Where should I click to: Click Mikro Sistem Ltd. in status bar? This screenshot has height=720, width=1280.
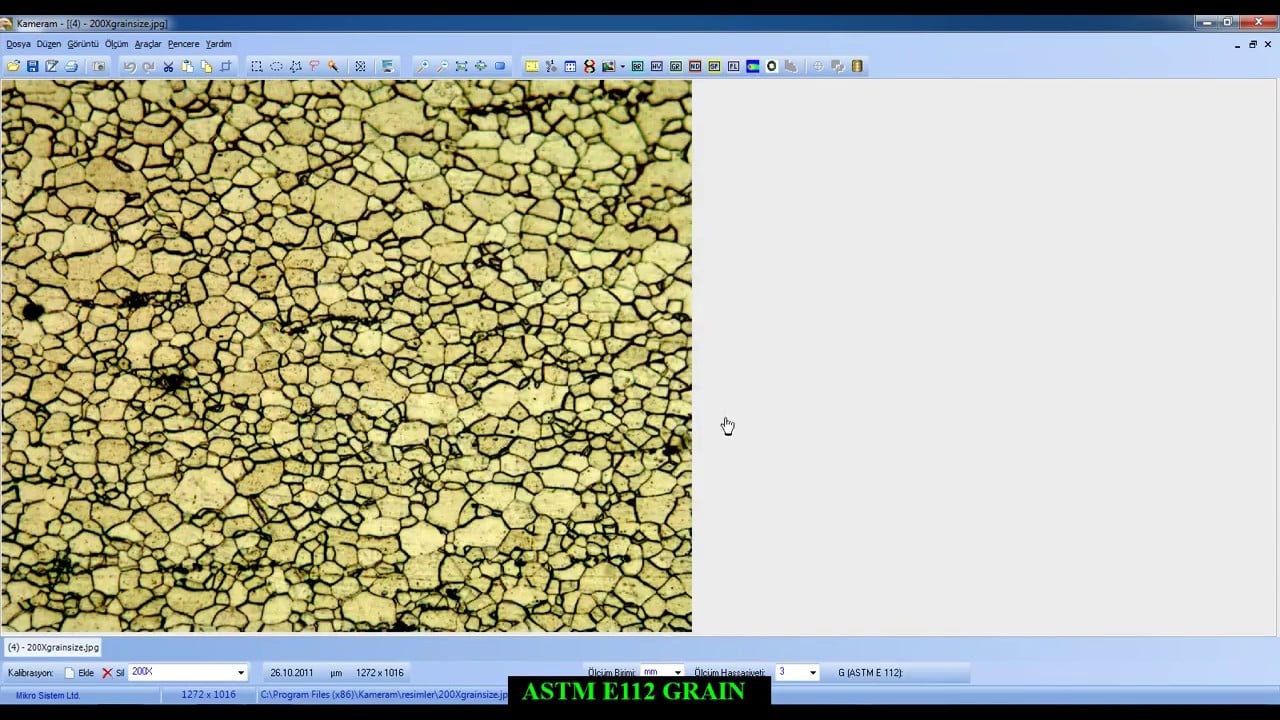tap(48, 695)
